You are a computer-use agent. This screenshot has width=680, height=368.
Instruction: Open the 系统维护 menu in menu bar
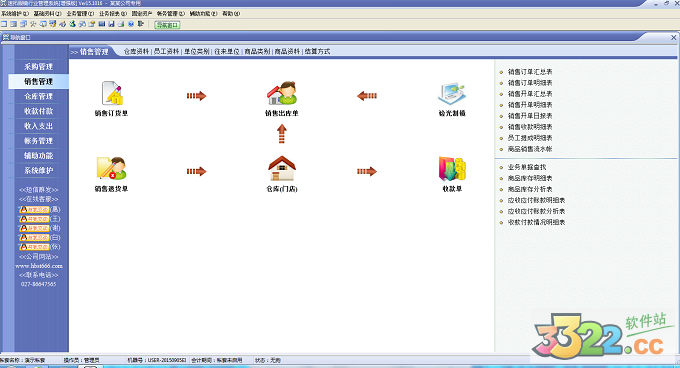[x=15, y=14]
